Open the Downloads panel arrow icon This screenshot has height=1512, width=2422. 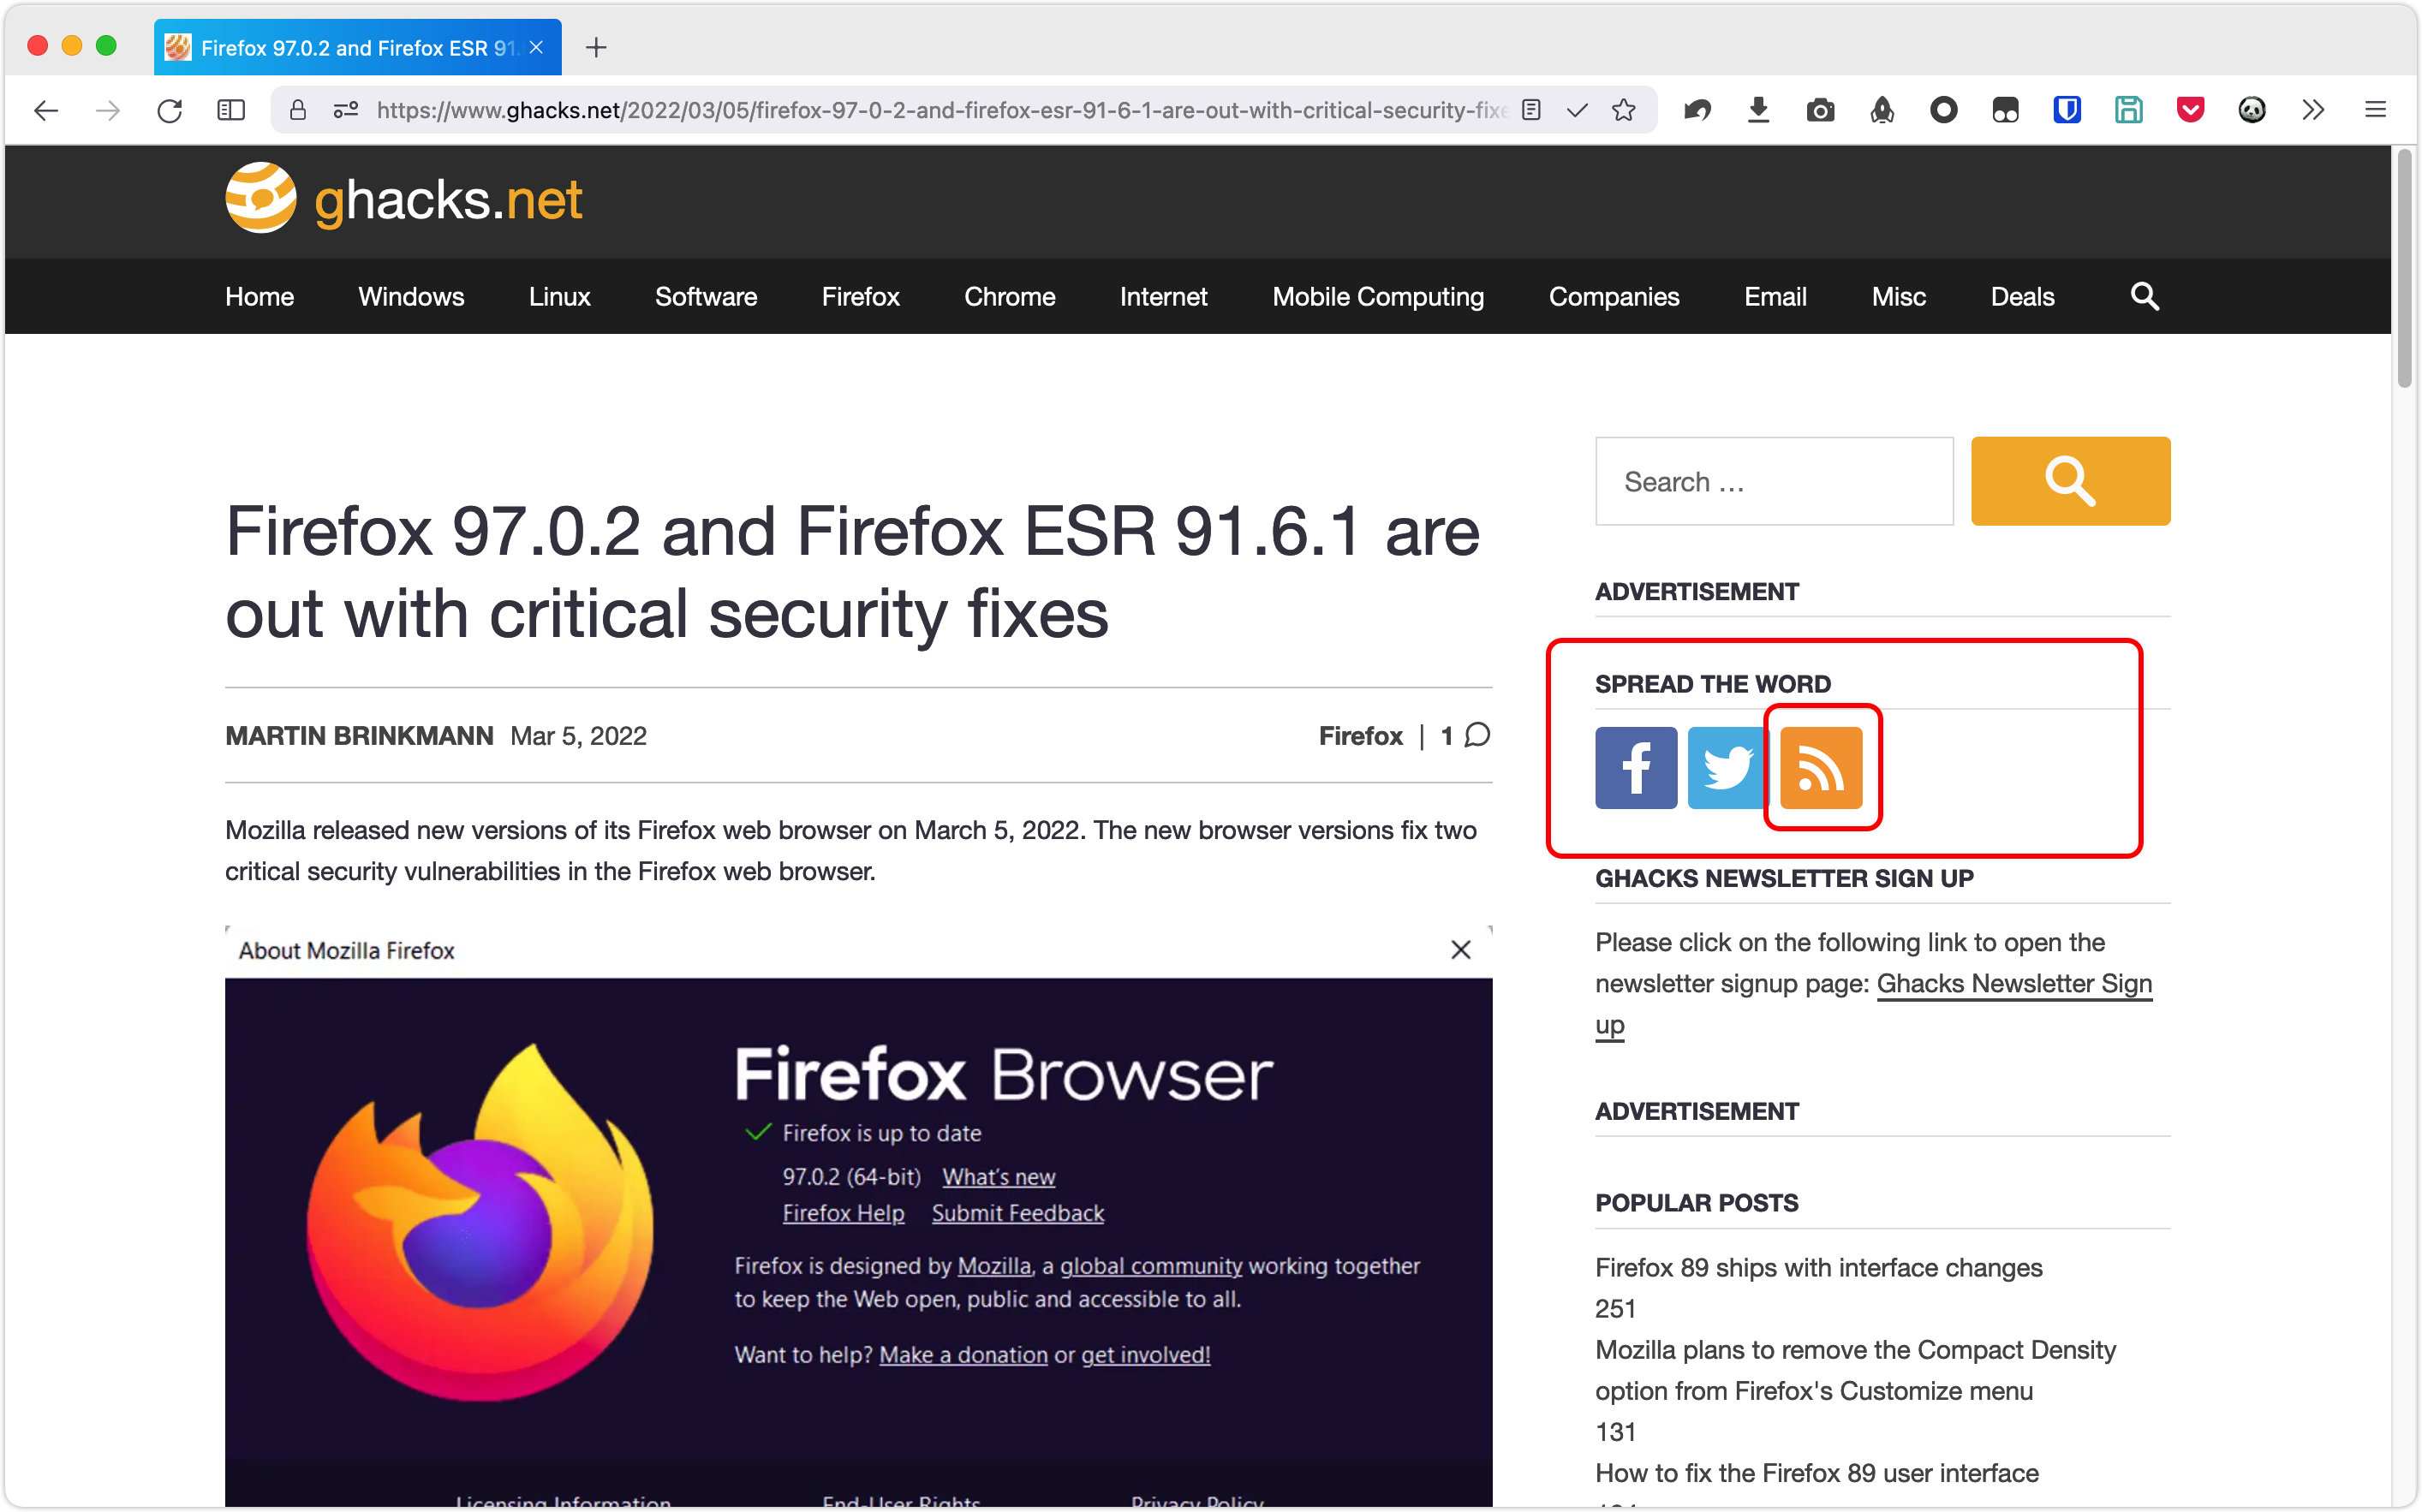[1758, 110]
